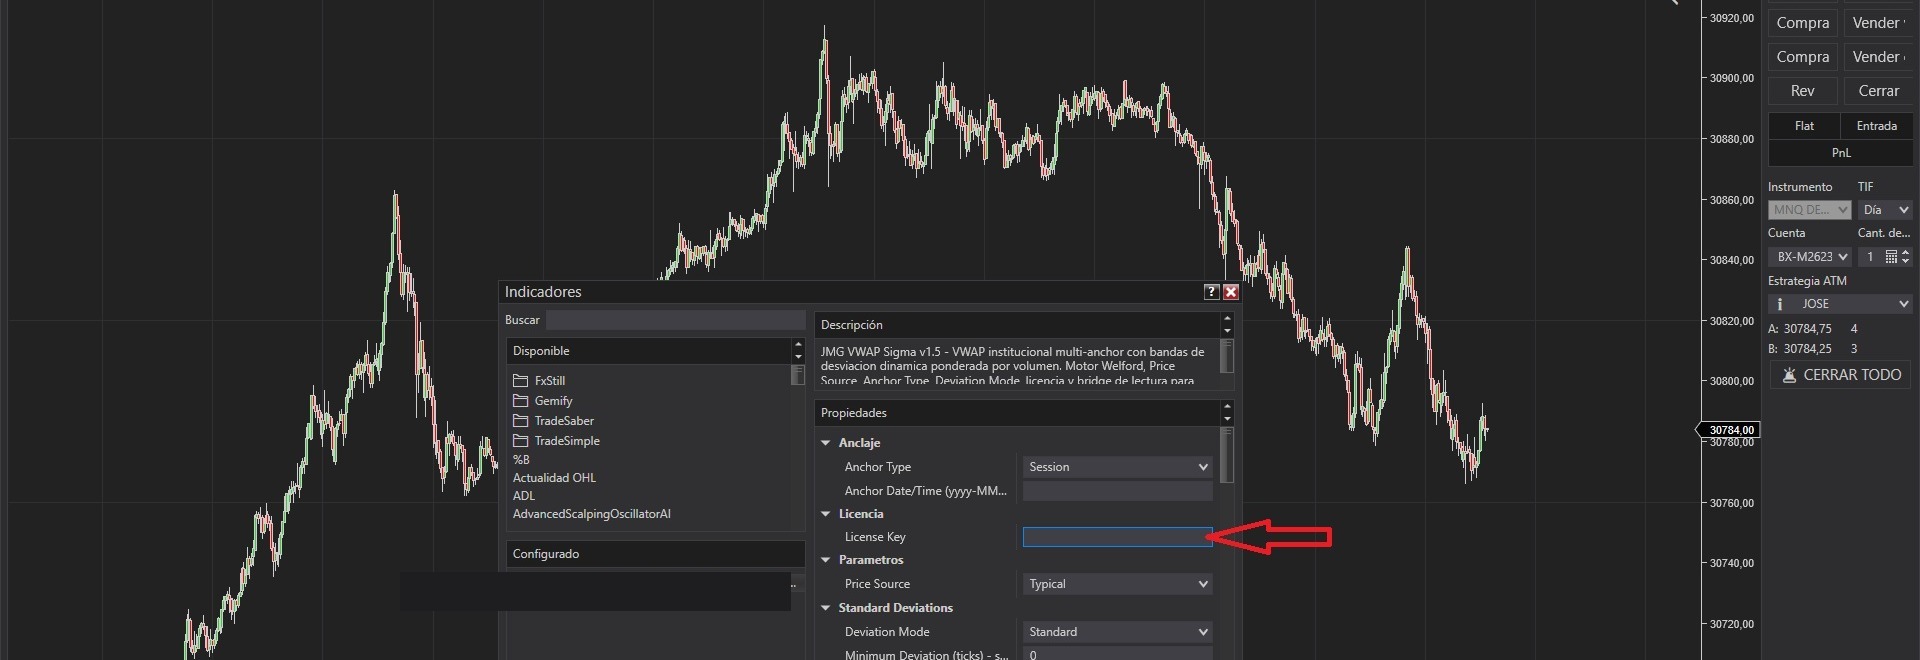1920x660 pixels.
Task: Click the Minimum Deviation ticks field
Action: [x=1117, y=654]
